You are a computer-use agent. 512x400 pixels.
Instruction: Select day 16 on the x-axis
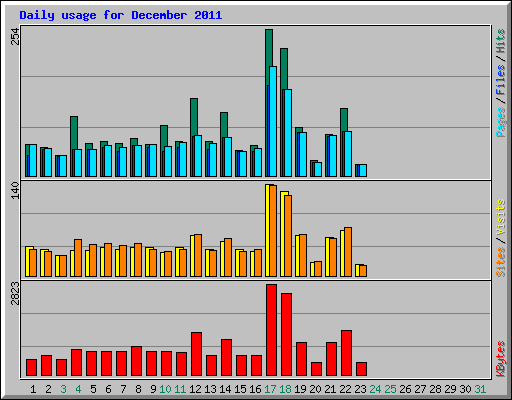pyautogui.click(x=255, y=389)
